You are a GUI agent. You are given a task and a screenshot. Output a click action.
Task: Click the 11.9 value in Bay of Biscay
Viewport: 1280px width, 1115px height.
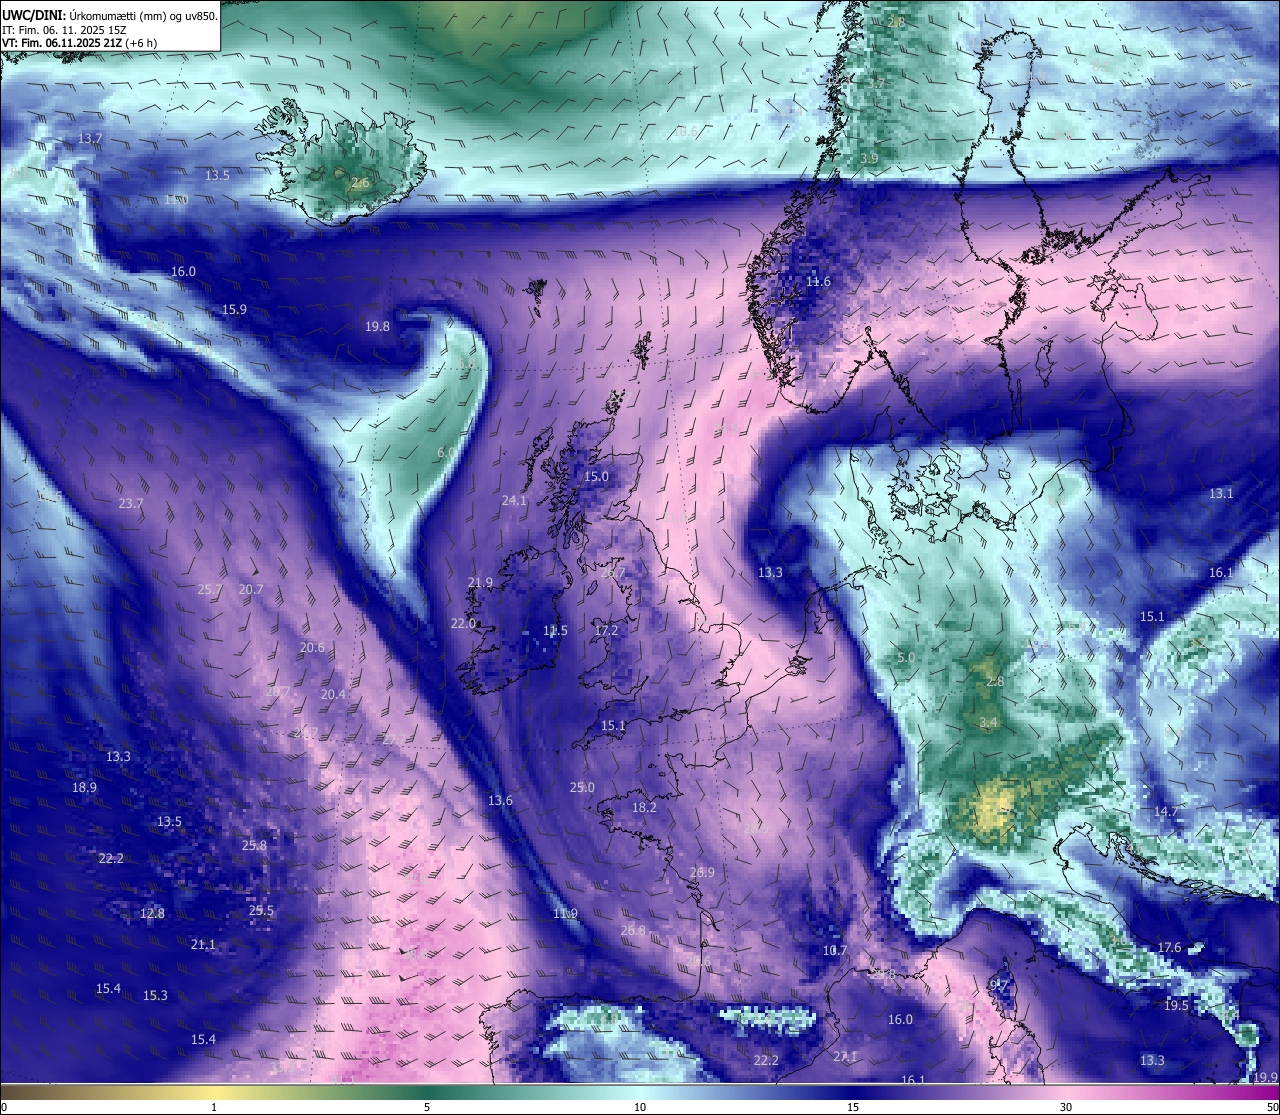point(565,913)
